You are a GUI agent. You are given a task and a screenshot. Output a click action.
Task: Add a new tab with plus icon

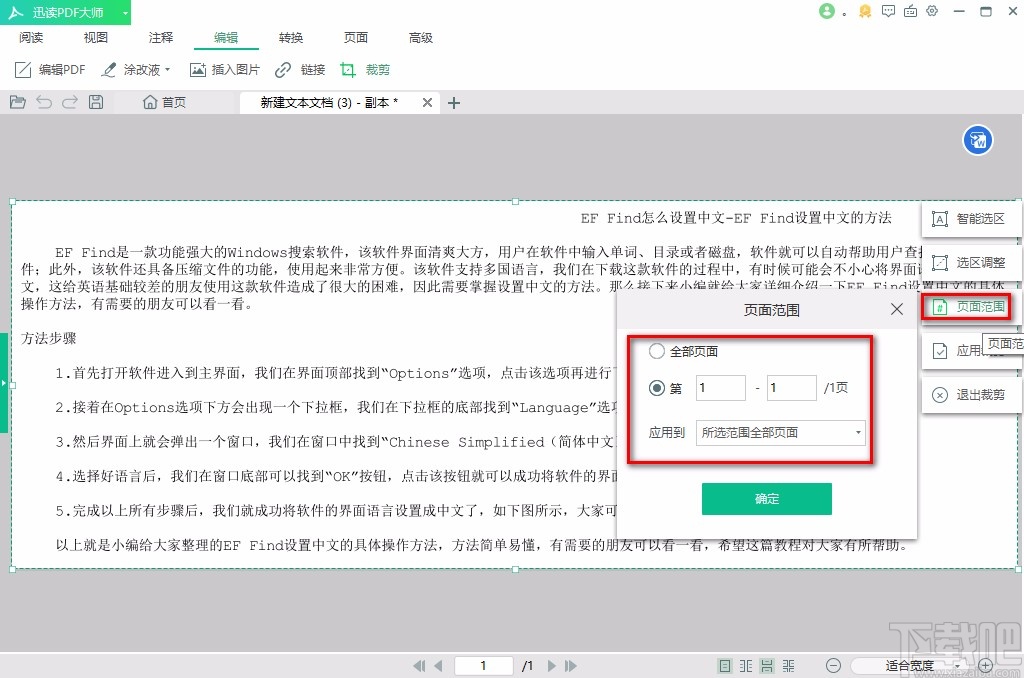pos(454,103)
